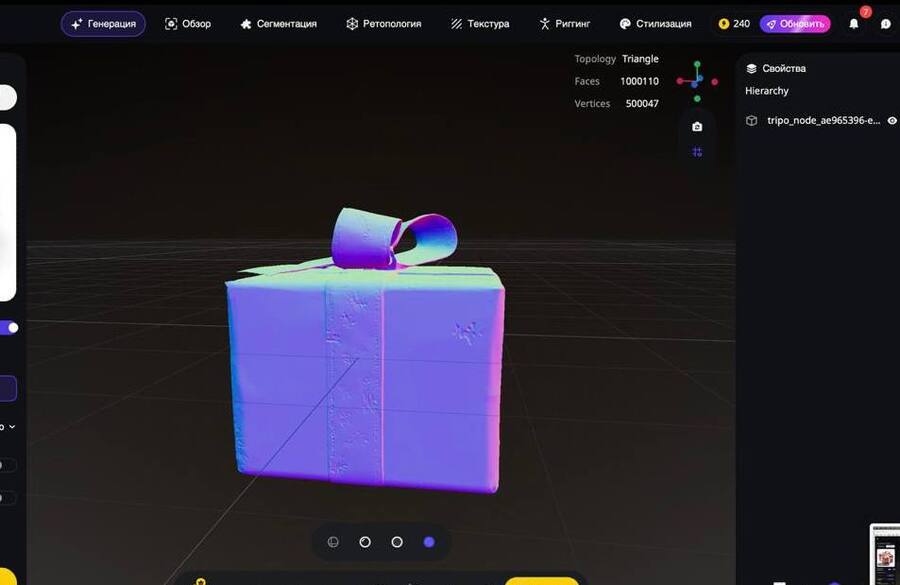
Task: Click the 240 credits coin balance
Action: [734, 24]
